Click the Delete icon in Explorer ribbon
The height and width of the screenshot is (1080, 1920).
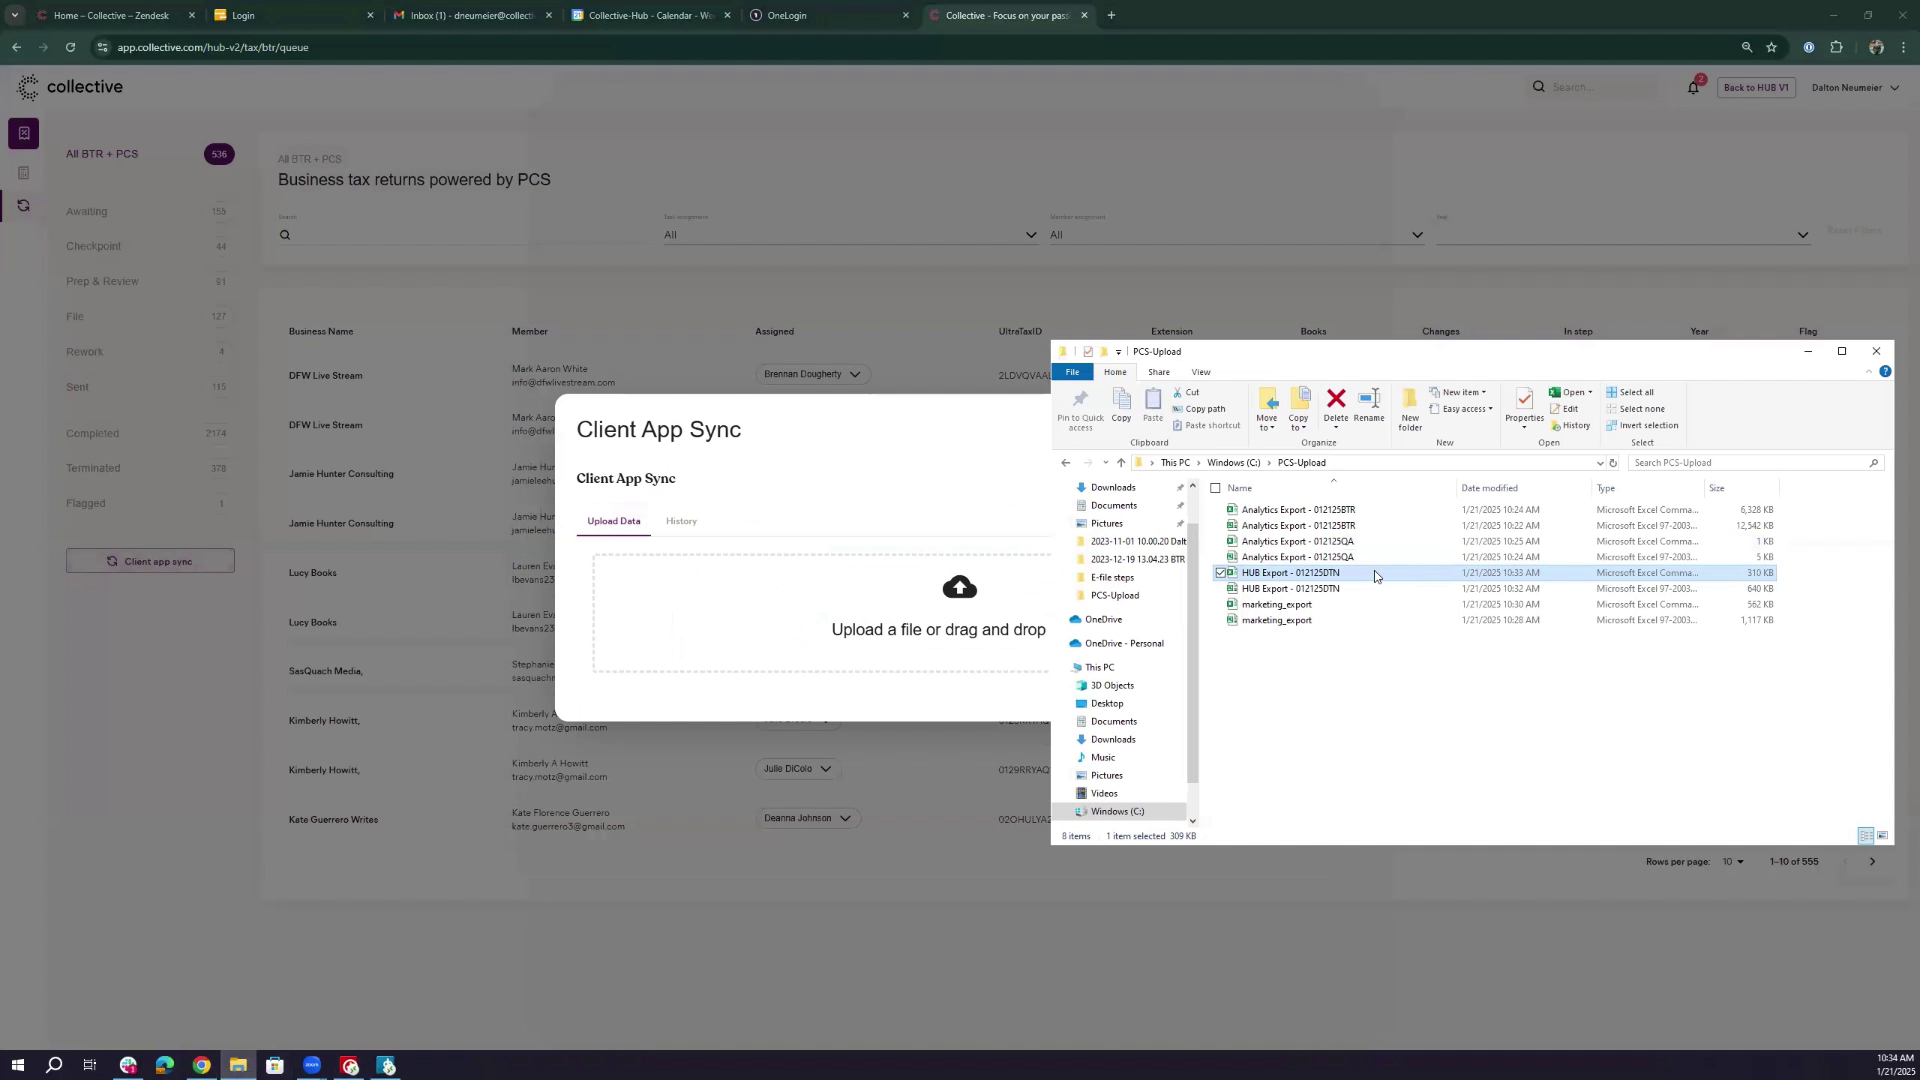[x=1335, y=400]
